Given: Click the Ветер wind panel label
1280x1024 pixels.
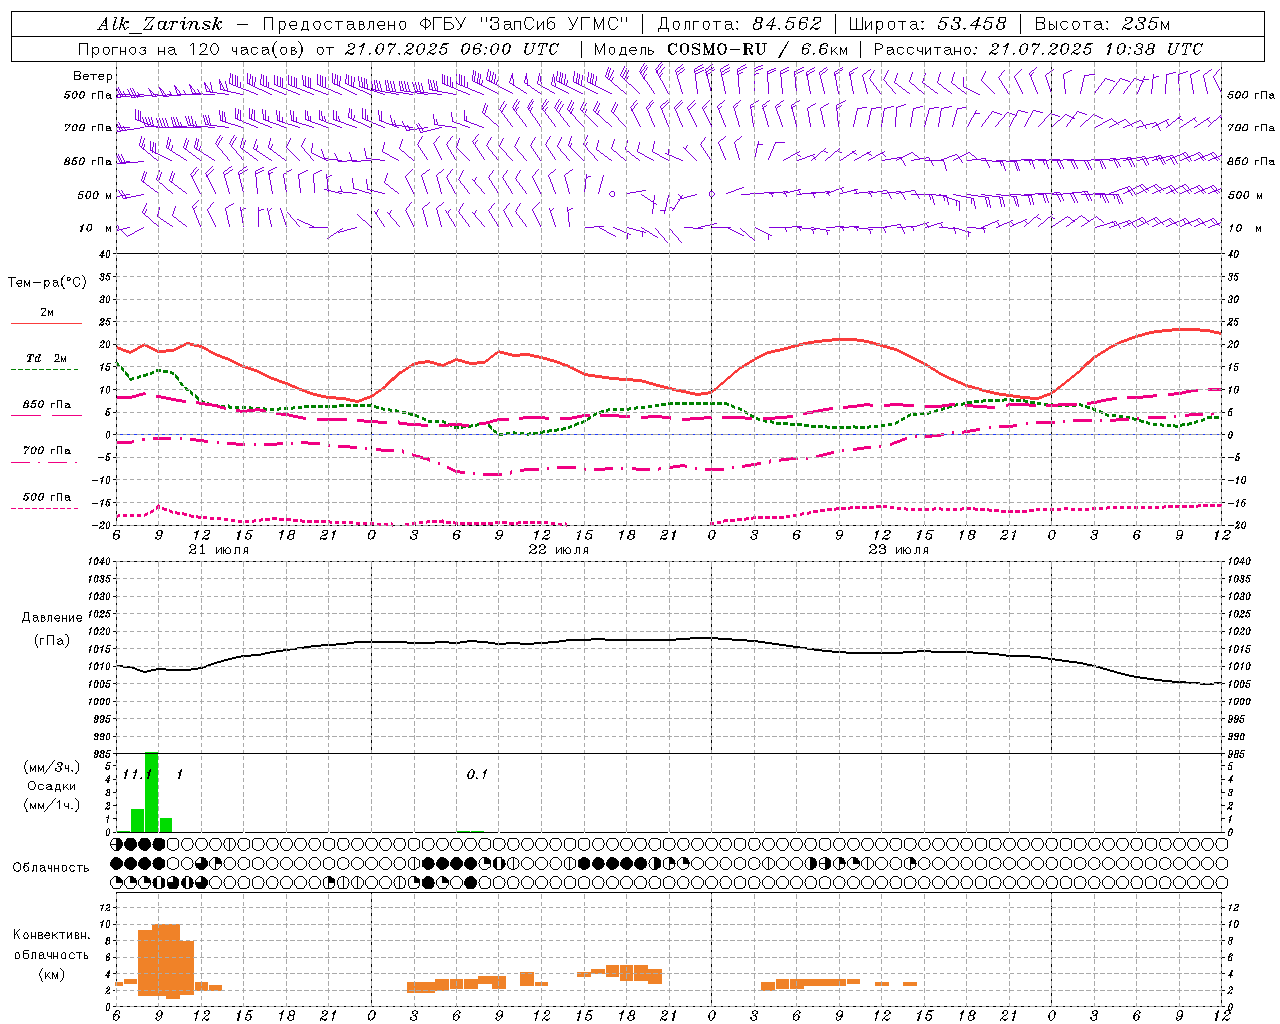Looking at the screenshot, I should pyautogui.click(x=93, y=76).
